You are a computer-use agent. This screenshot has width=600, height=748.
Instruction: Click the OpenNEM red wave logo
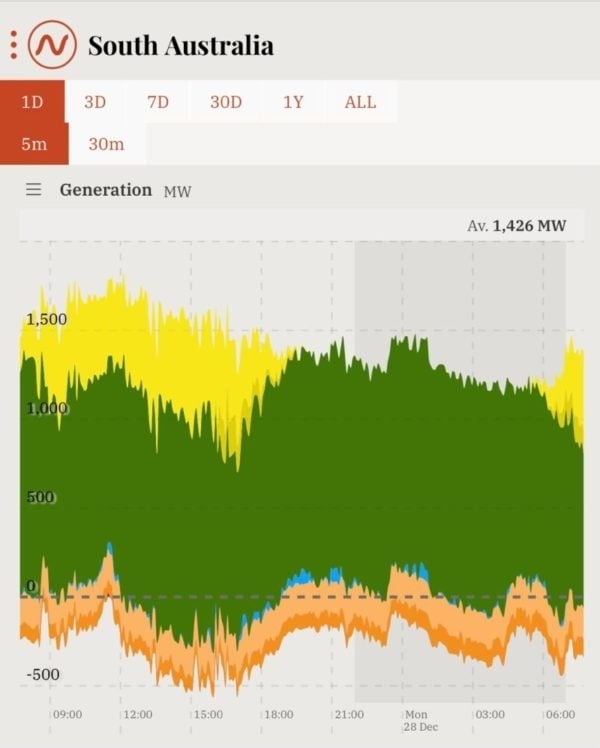(x=52, y=45)
